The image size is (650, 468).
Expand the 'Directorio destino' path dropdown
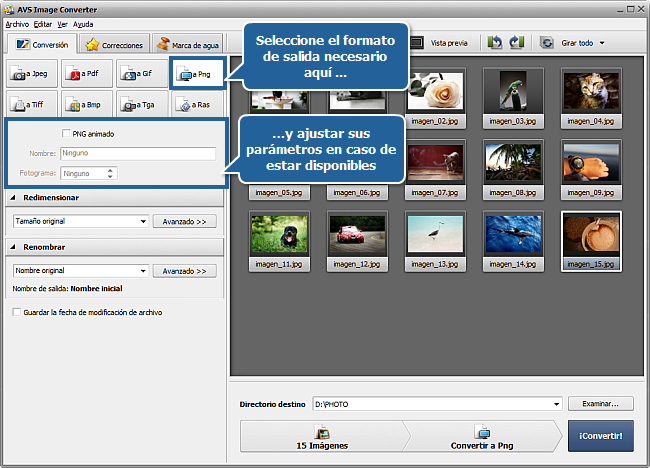coord(556,404)
